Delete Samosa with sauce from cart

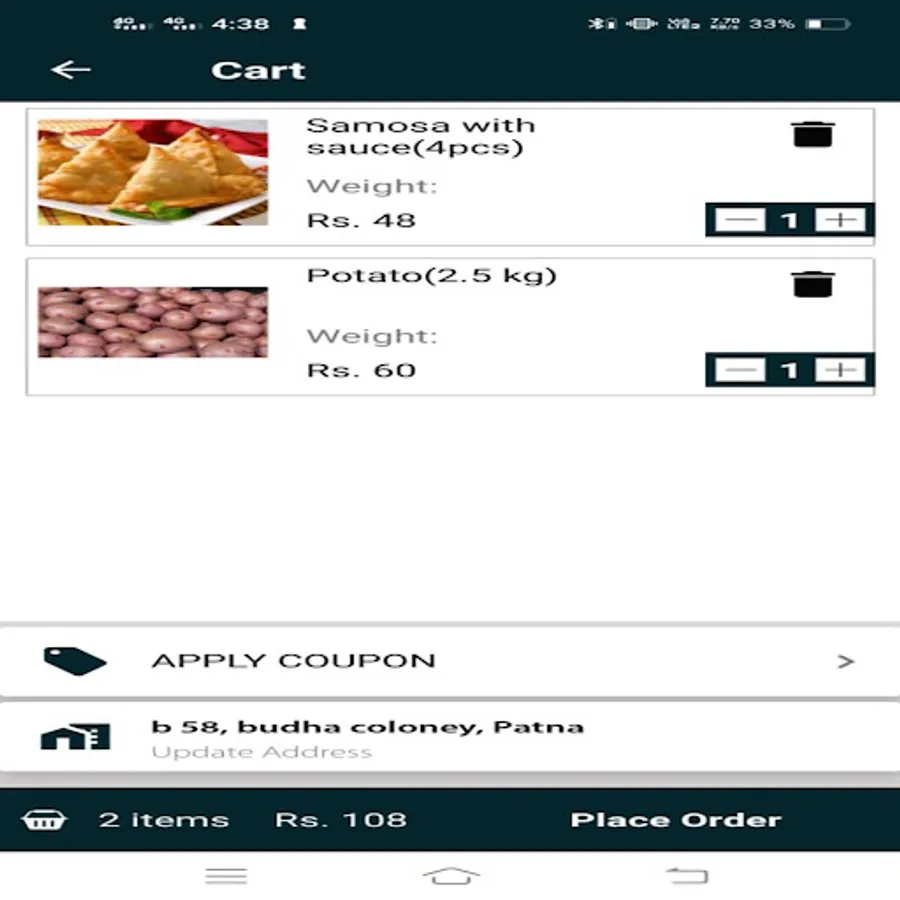pos(812,134)
